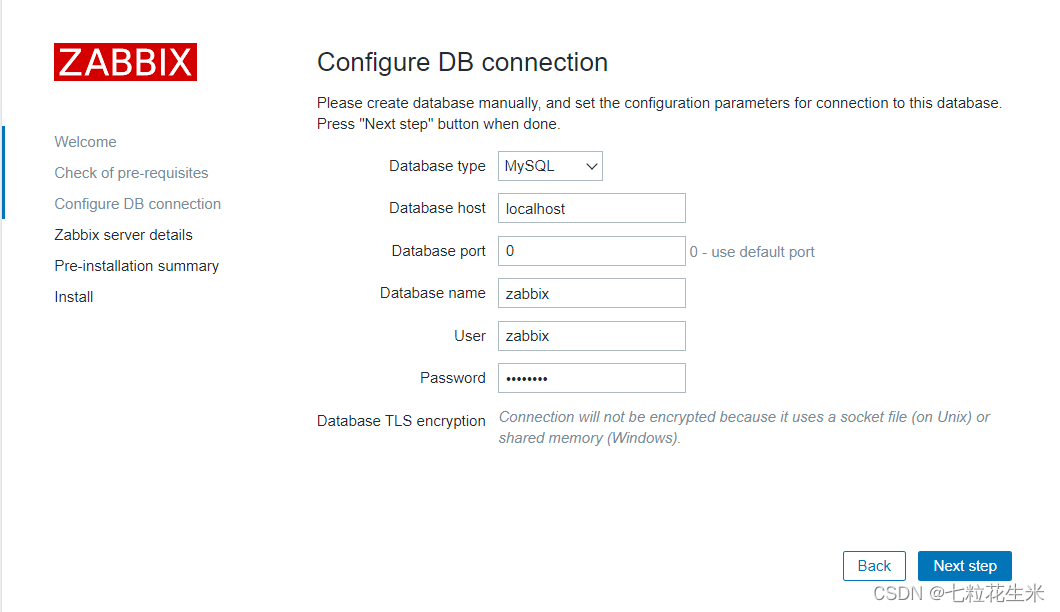
Task: Expand the MySQL database type selector
Action: pyautogui.click(x=550, y=166)
